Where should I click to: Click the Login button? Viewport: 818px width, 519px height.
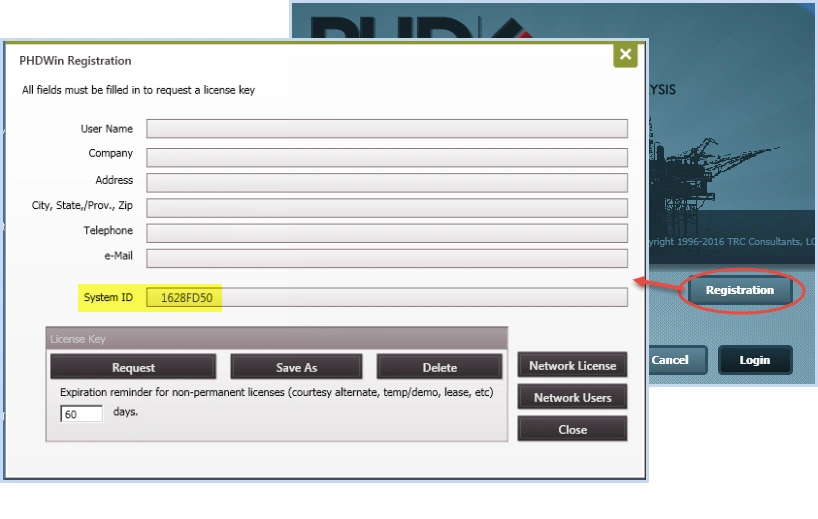click(x=754, y=360)
